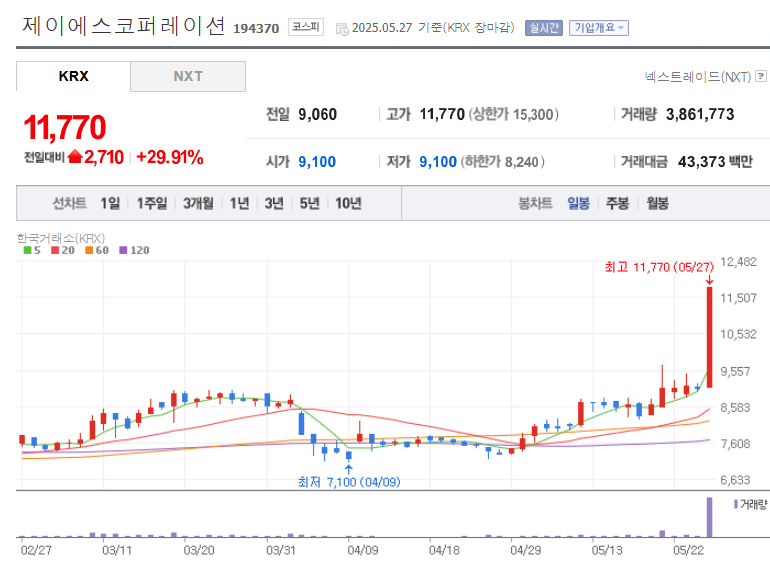Click the red 20-day moving average legend

(x=61, y=250)
